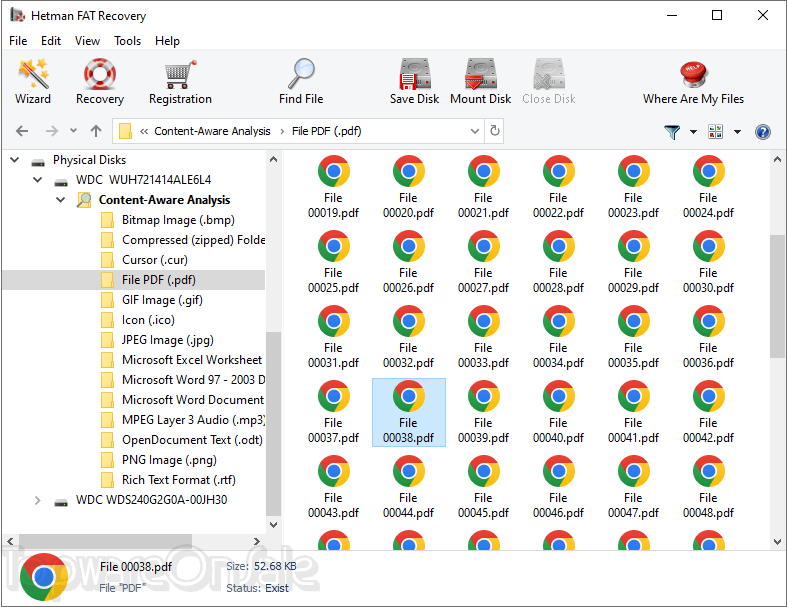This screenshot has width=787, height=607.
Task: Select file 00043.pdf
Action: (333, 487)
